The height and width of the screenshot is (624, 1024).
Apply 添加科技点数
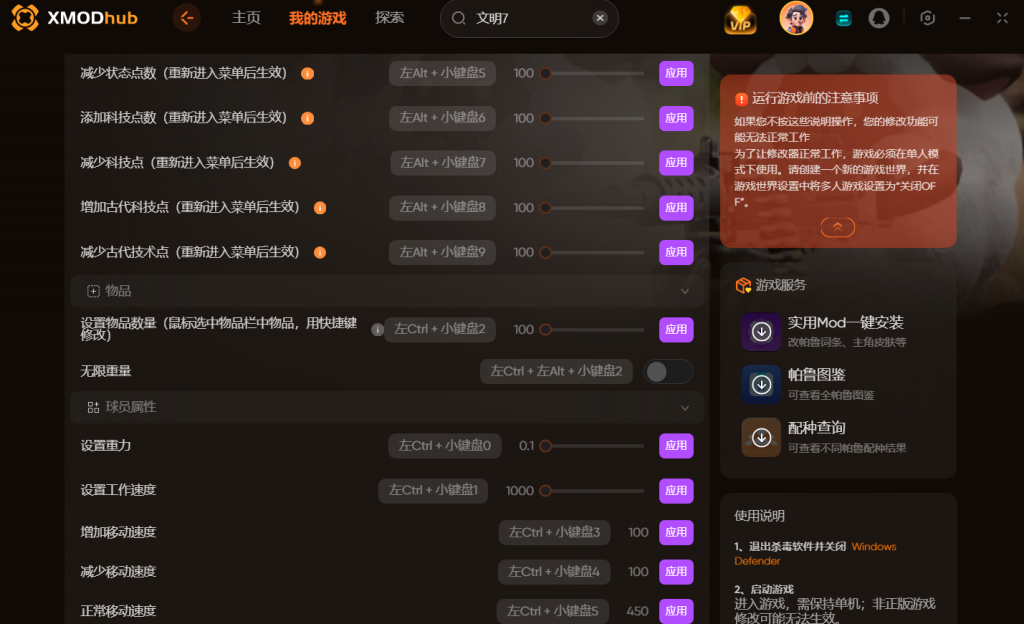pyautogui.click(x=676, y=118)
